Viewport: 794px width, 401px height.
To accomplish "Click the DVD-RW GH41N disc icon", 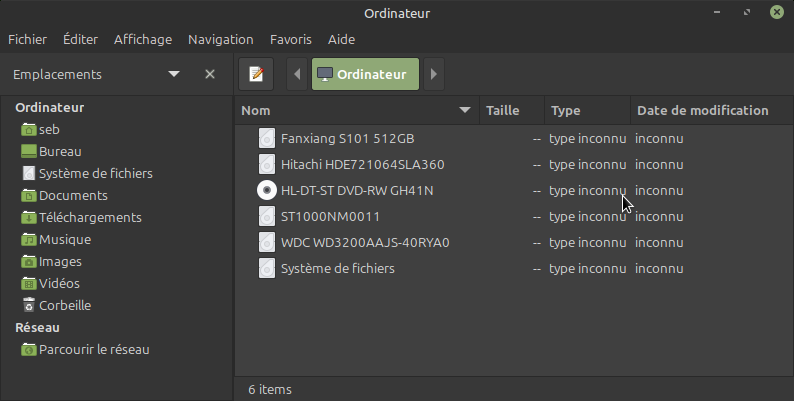I will tap(267, 190).
